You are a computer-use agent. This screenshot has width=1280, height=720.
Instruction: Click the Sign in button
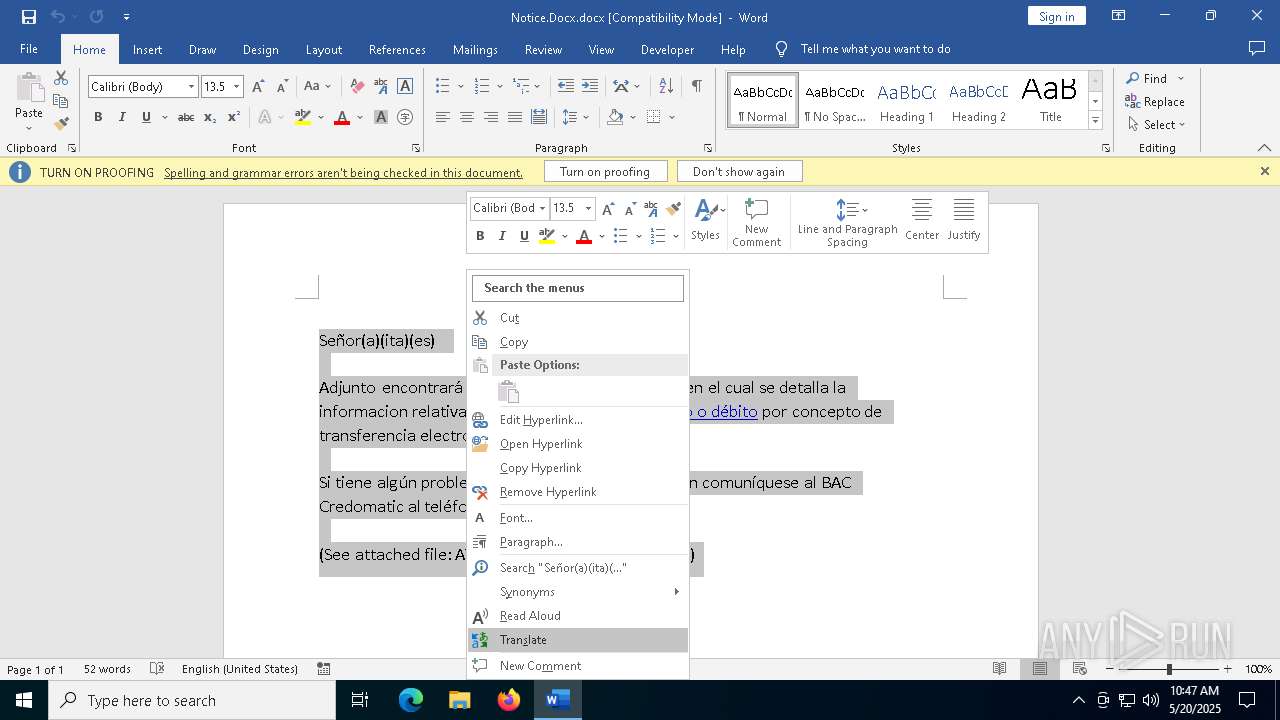tap(1056, 16)
